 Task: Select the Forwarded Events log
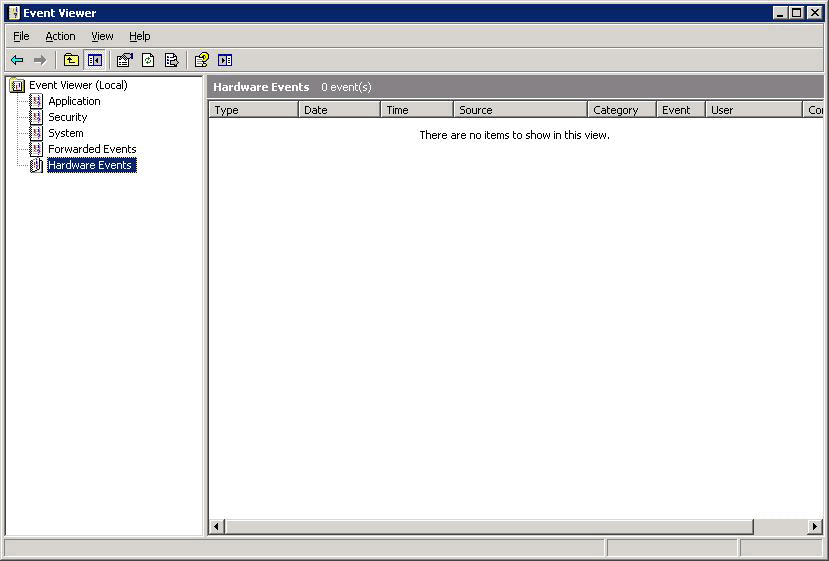pos(92,149)
